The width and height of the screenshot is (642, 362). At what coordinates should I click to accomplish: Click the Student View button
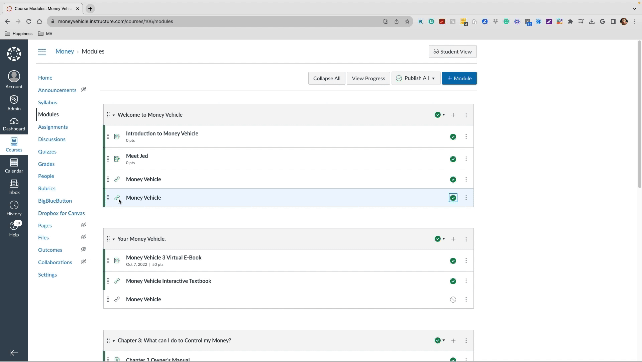click(453, 52)
